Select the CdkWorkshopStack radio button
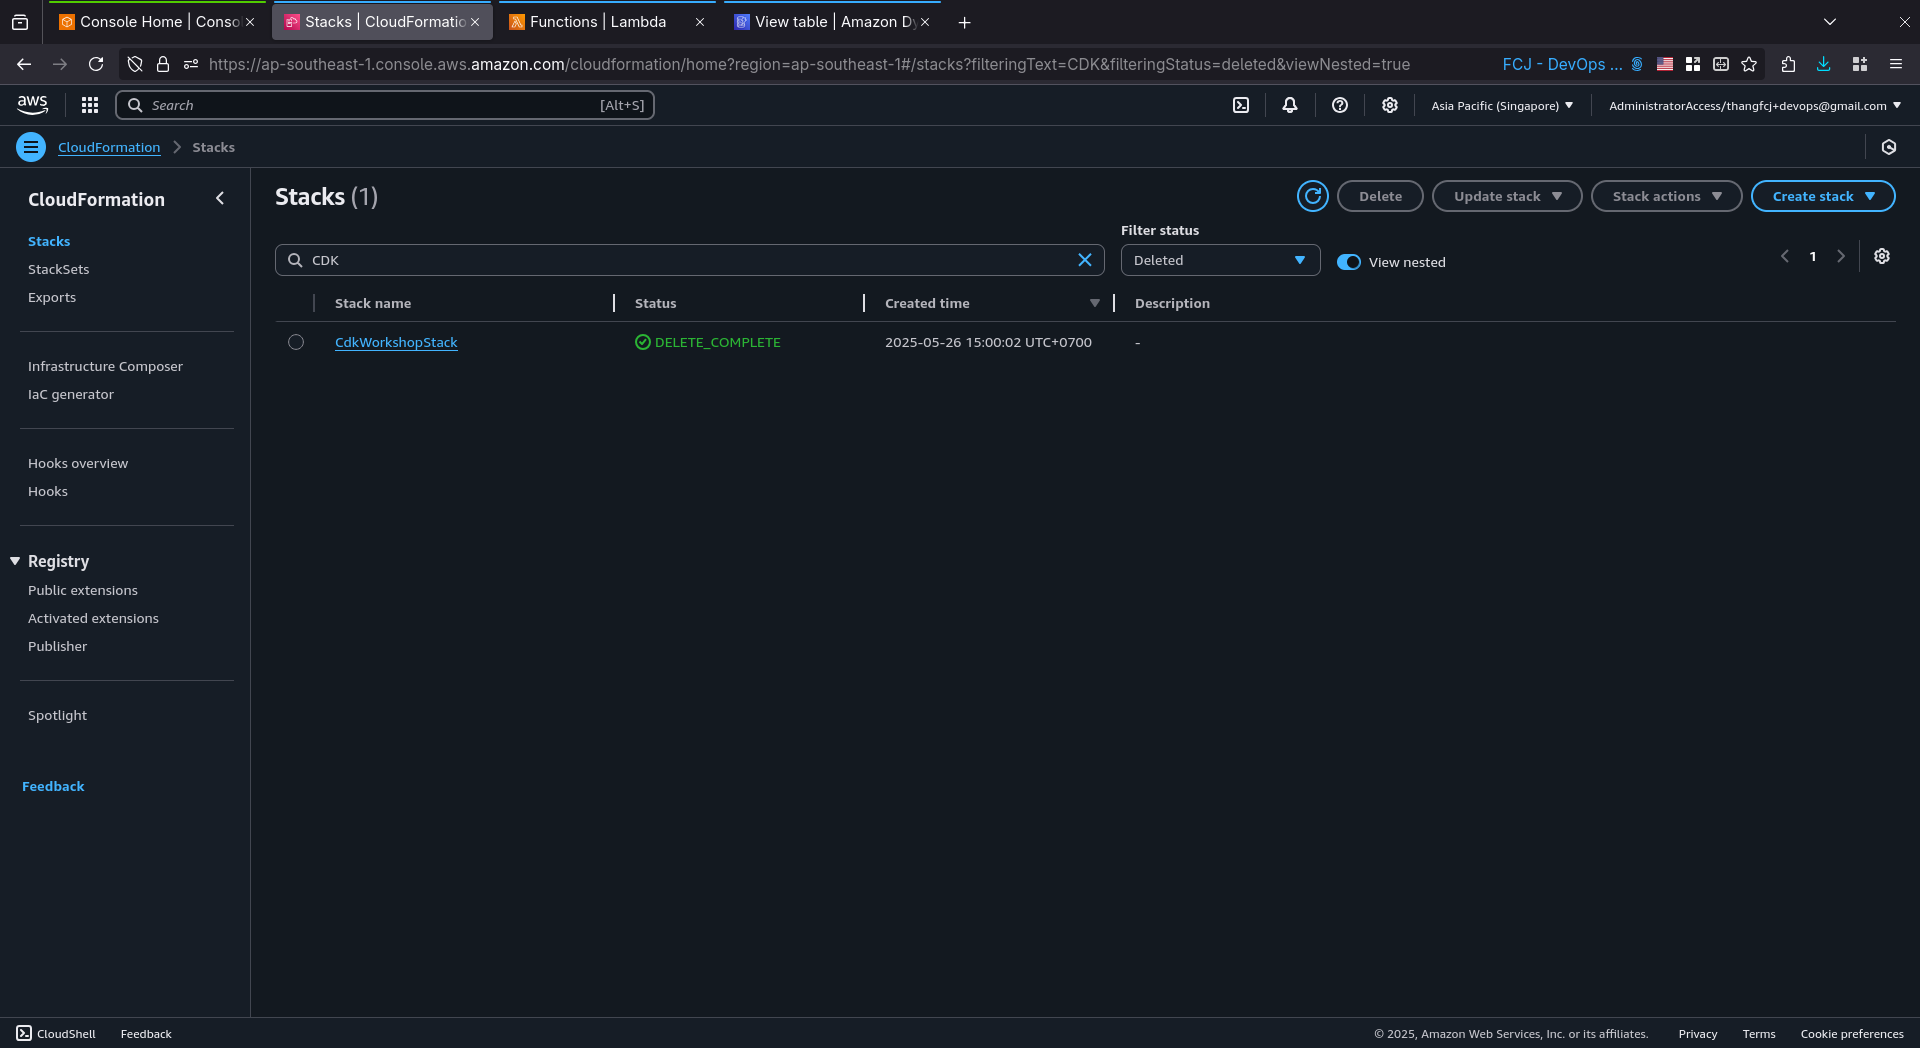The height and width of the screenshot is (1048, 1920). (296, 342)
